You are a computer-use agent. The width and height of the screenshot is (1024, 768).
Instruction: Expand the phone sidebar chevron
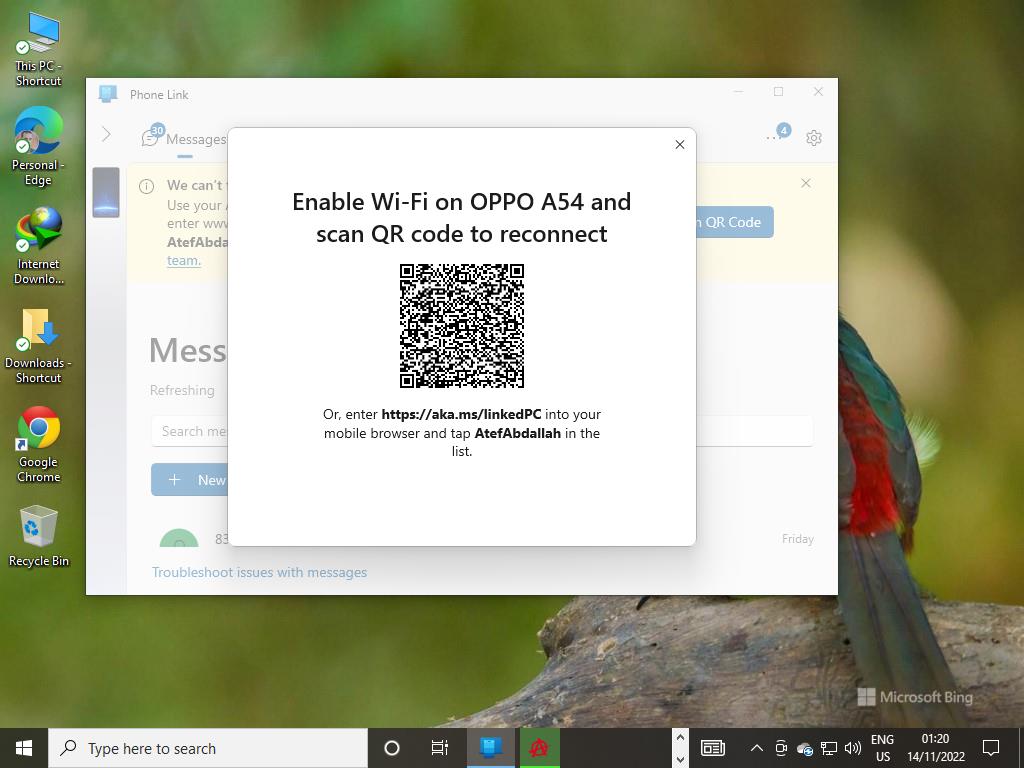coord(106,134)
